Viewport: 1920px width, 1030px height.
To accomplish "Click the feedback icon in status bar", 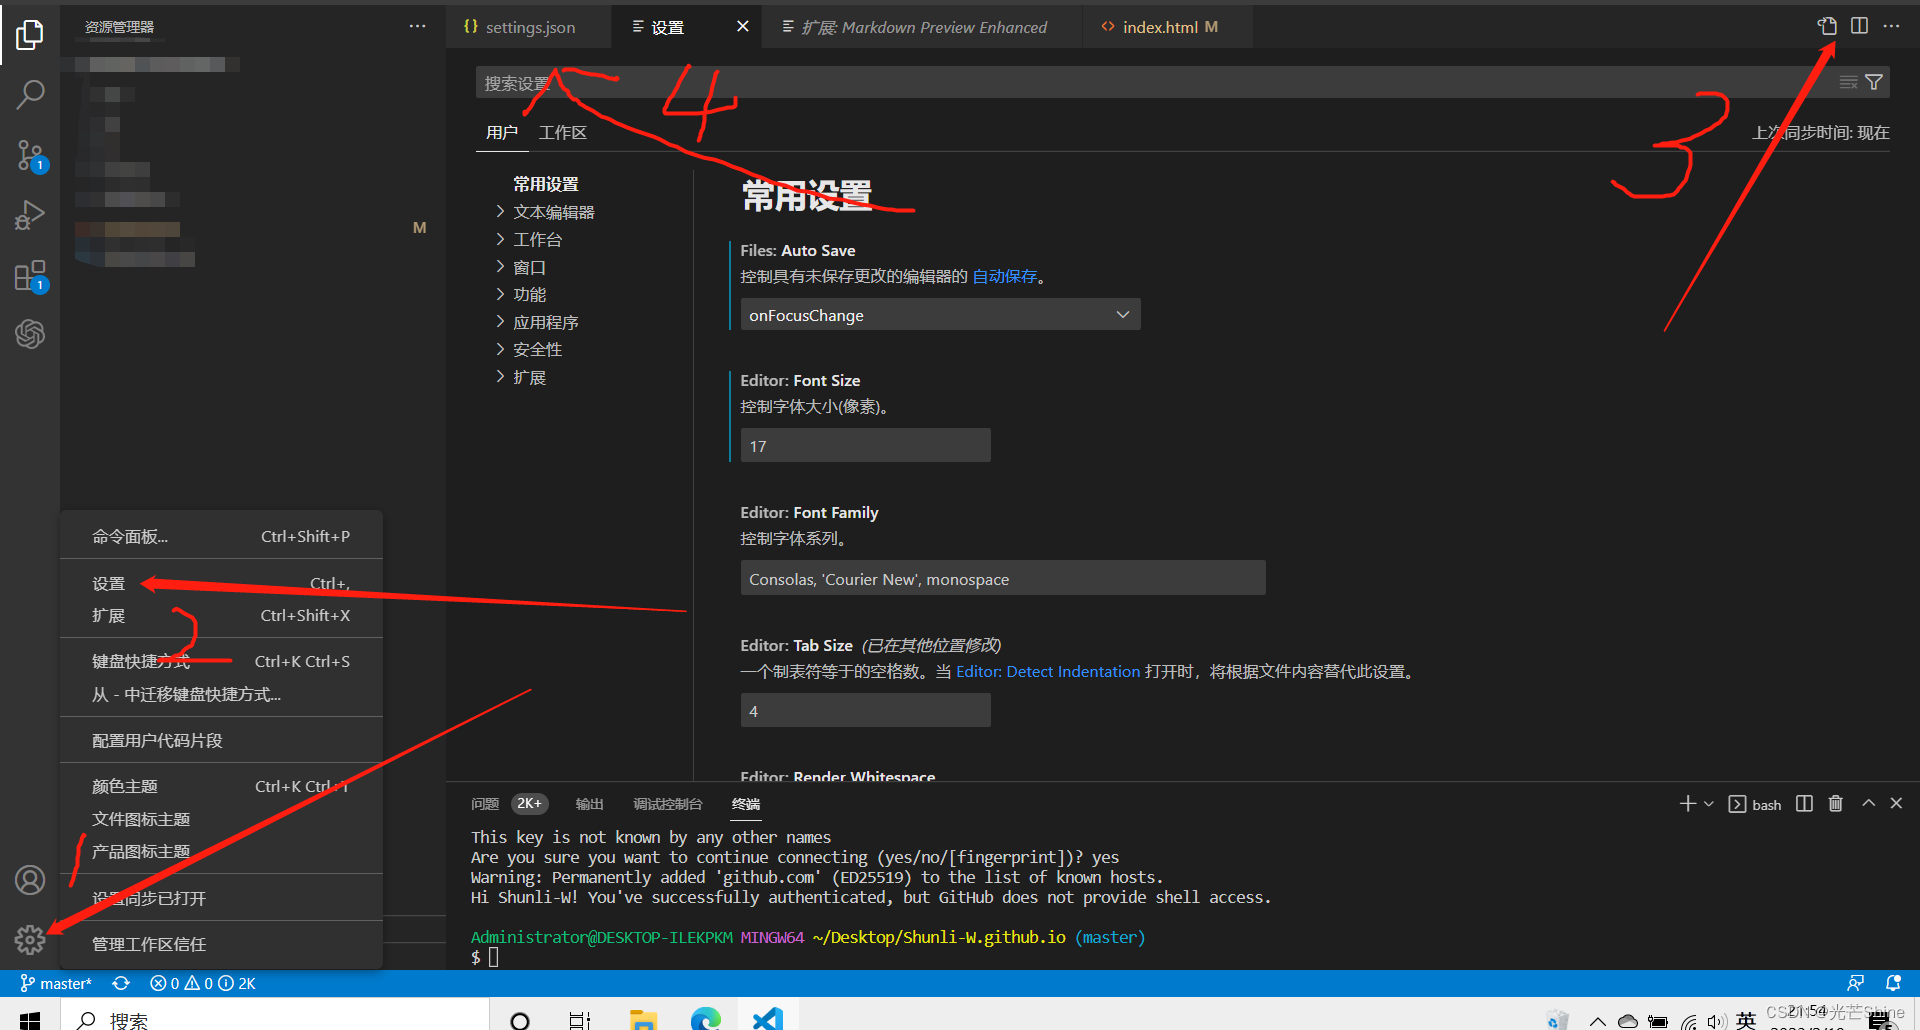I will point(1856,984).
